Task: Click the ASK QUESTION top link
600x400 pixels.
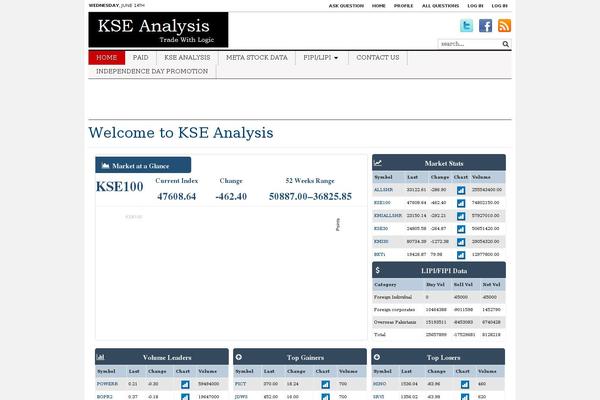Action: point(346,6)
